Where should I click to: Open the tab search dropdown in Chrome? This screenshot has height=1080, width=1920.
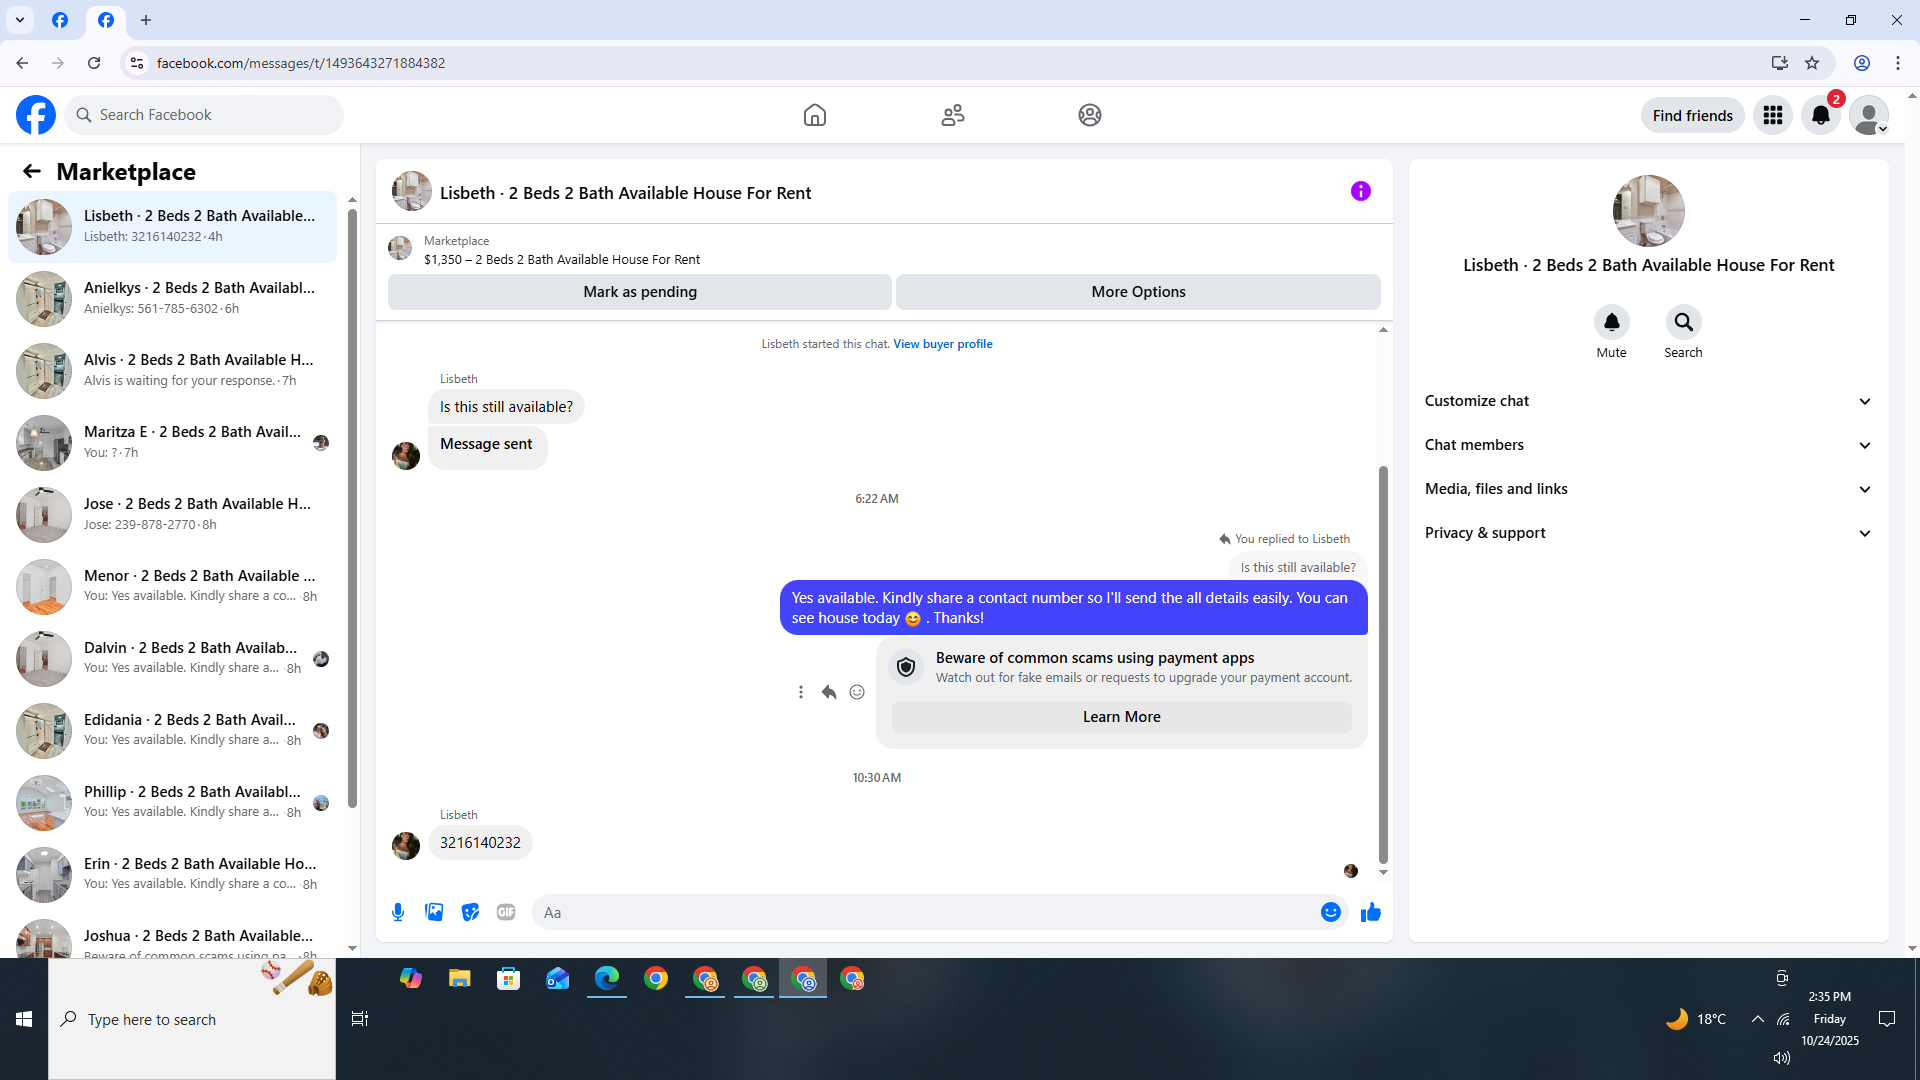(20, 20)
